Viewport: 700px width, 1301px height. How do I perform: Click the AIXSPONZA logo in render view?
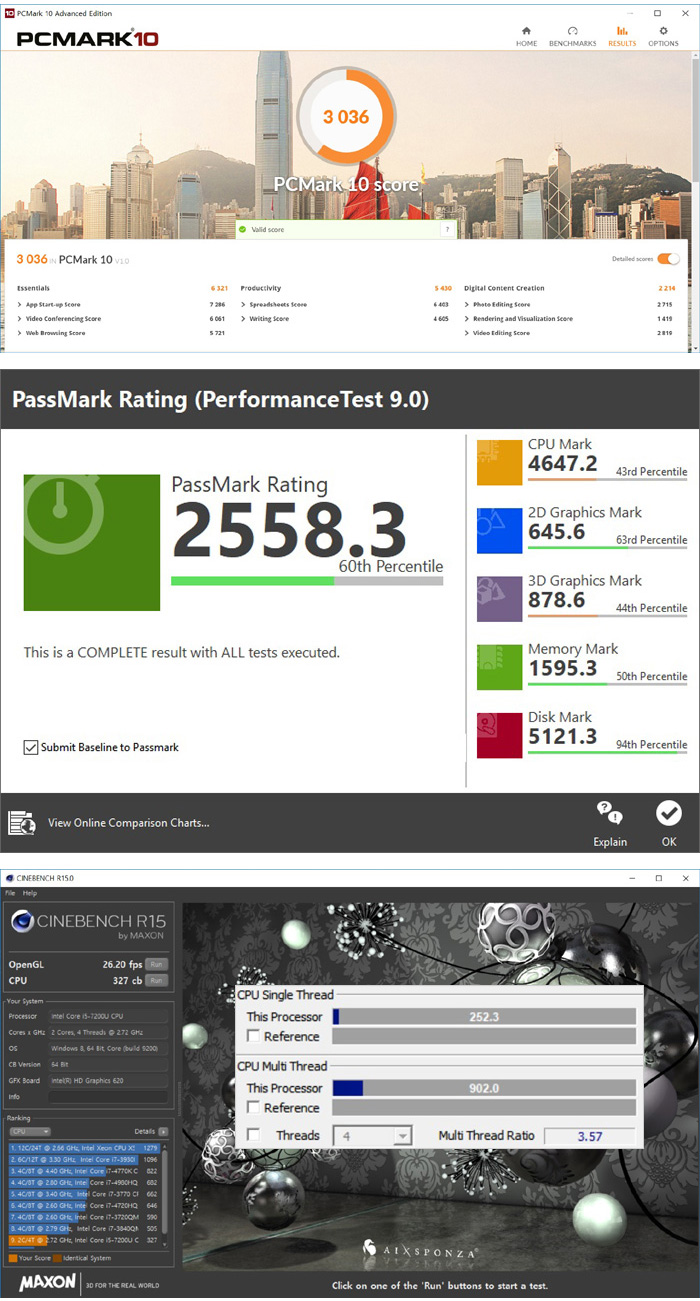(420, 1250)
